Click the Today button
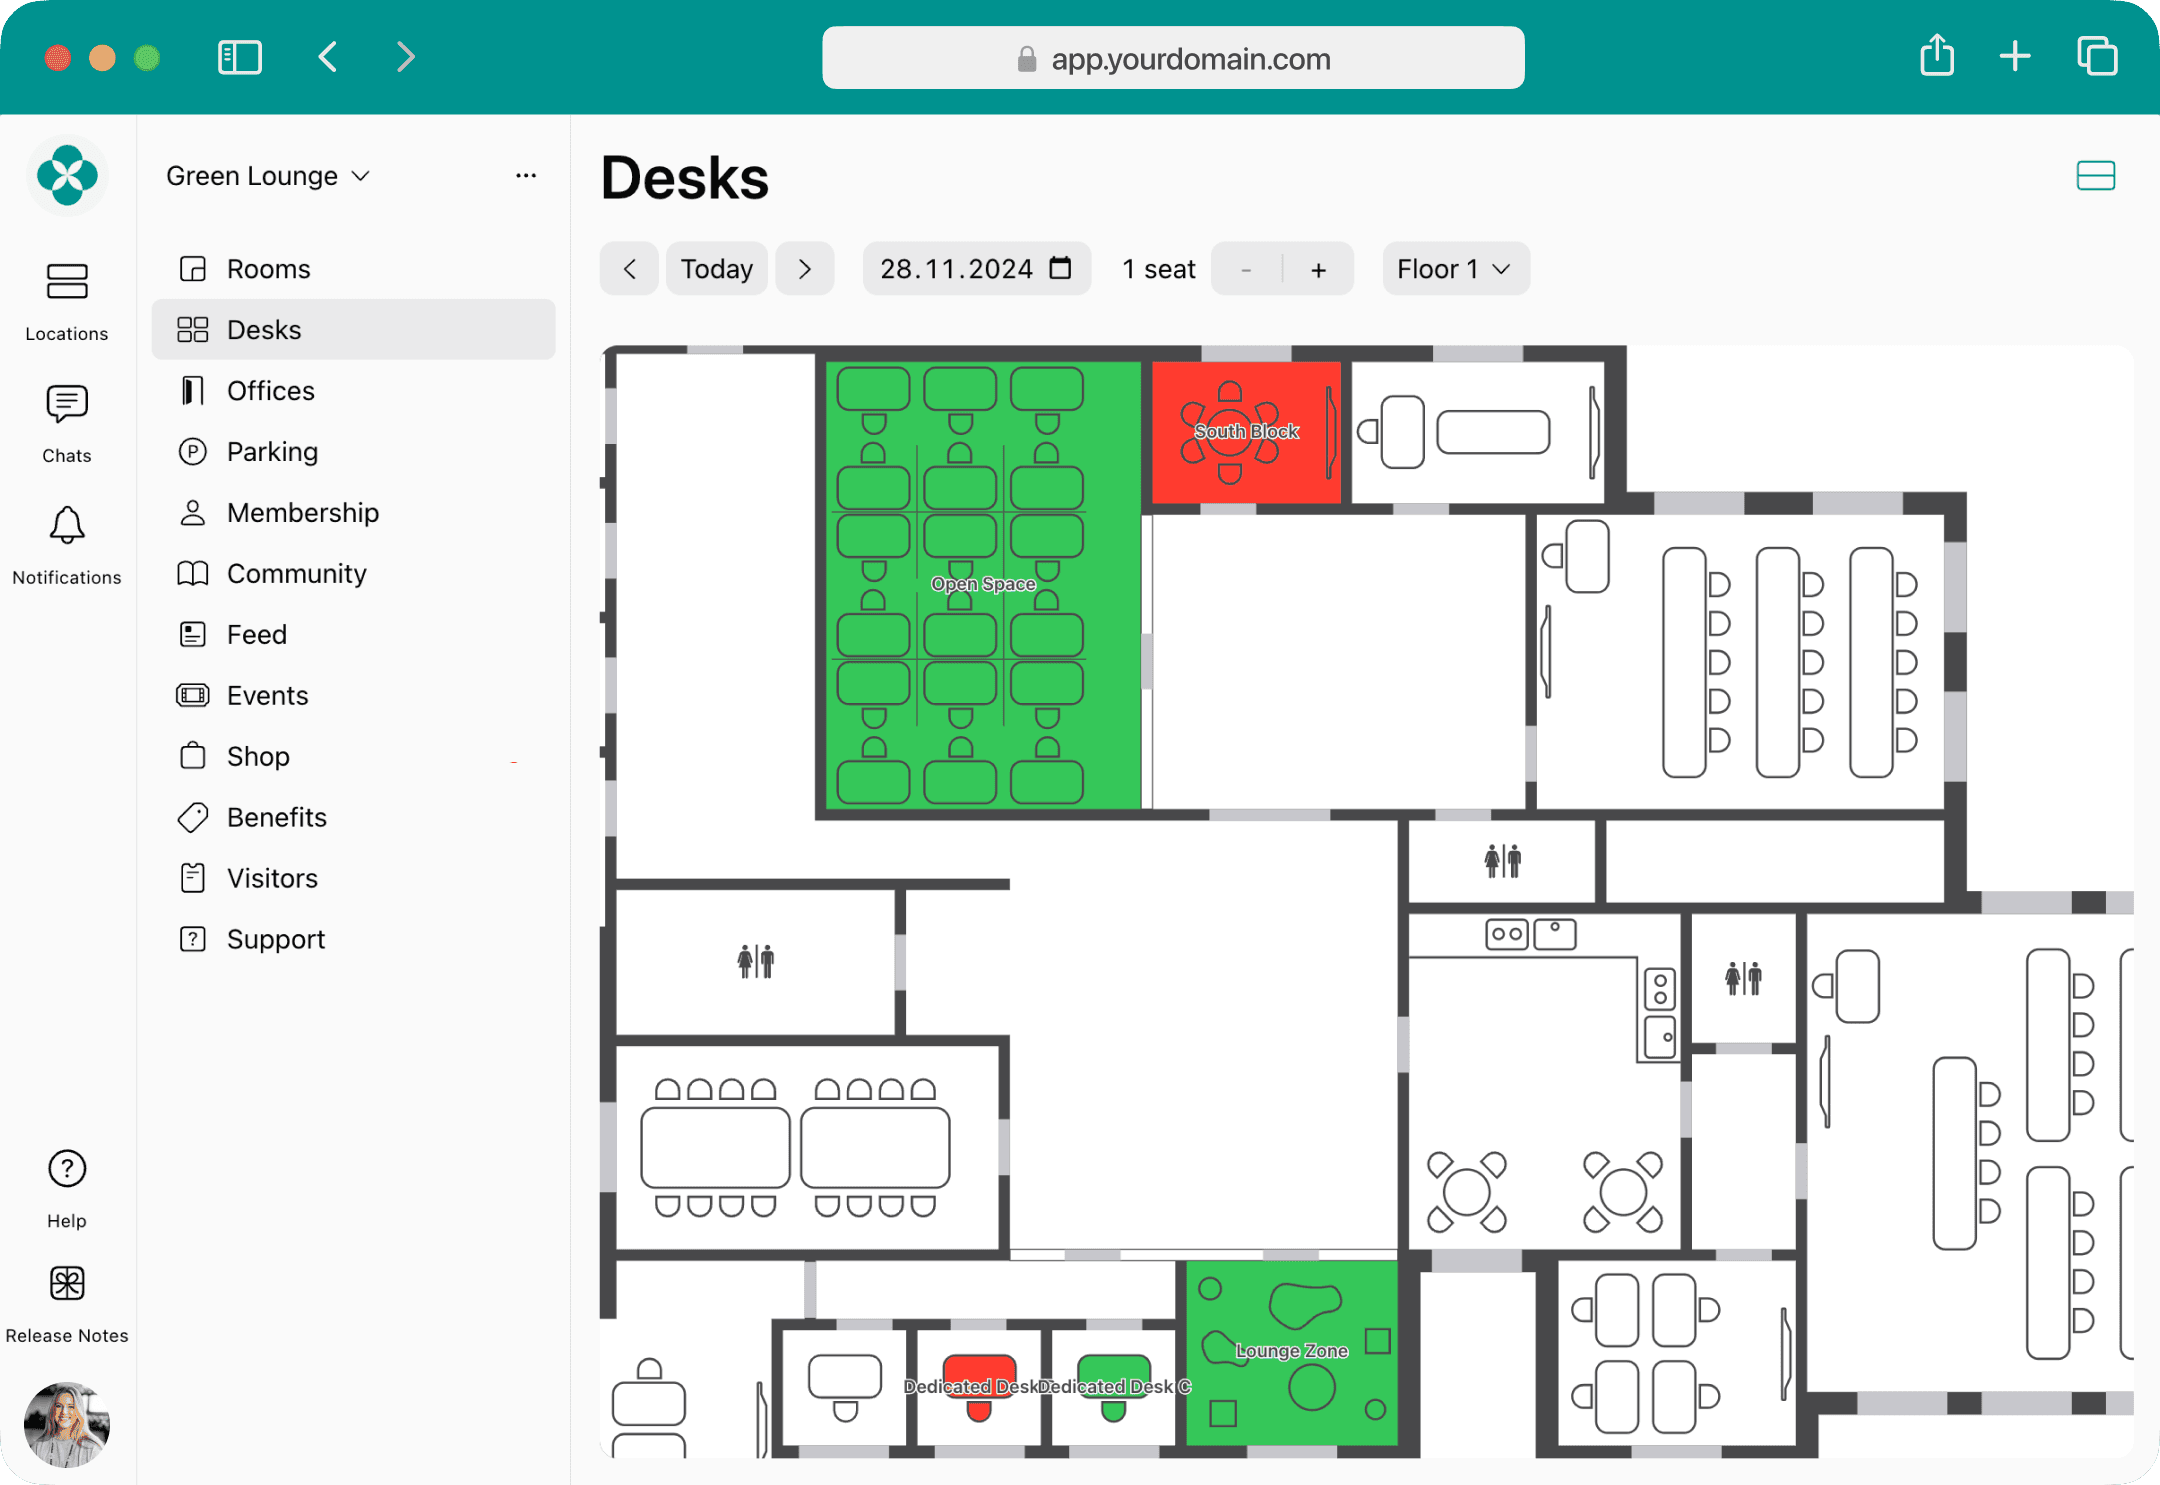This screenshot has height=1485, width=2160. [x=717, y=269]
